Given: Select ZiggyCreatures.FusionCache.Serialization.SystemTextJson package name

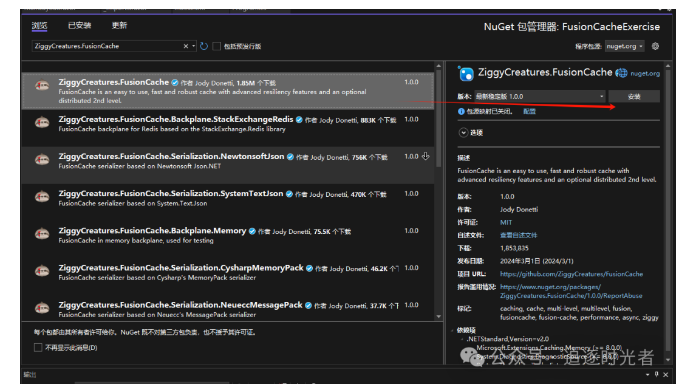Looking at the screenshot, I should [x=171, y=193].
